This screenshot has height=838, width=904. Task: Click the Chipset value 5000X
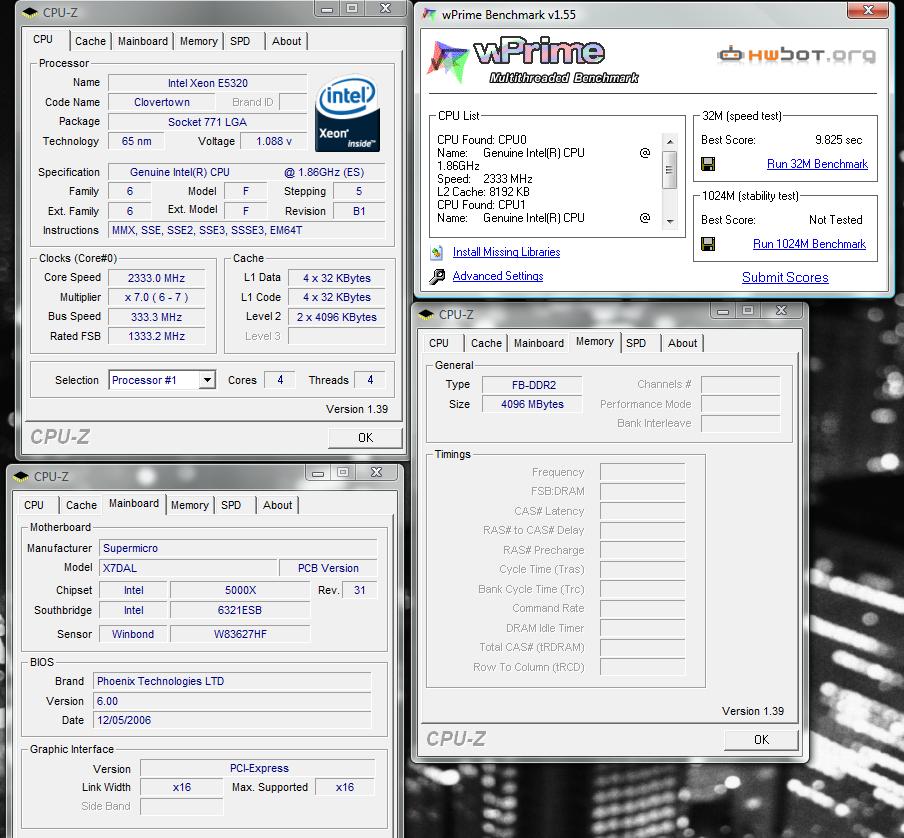pyautogui.click(x=240, y=590)
